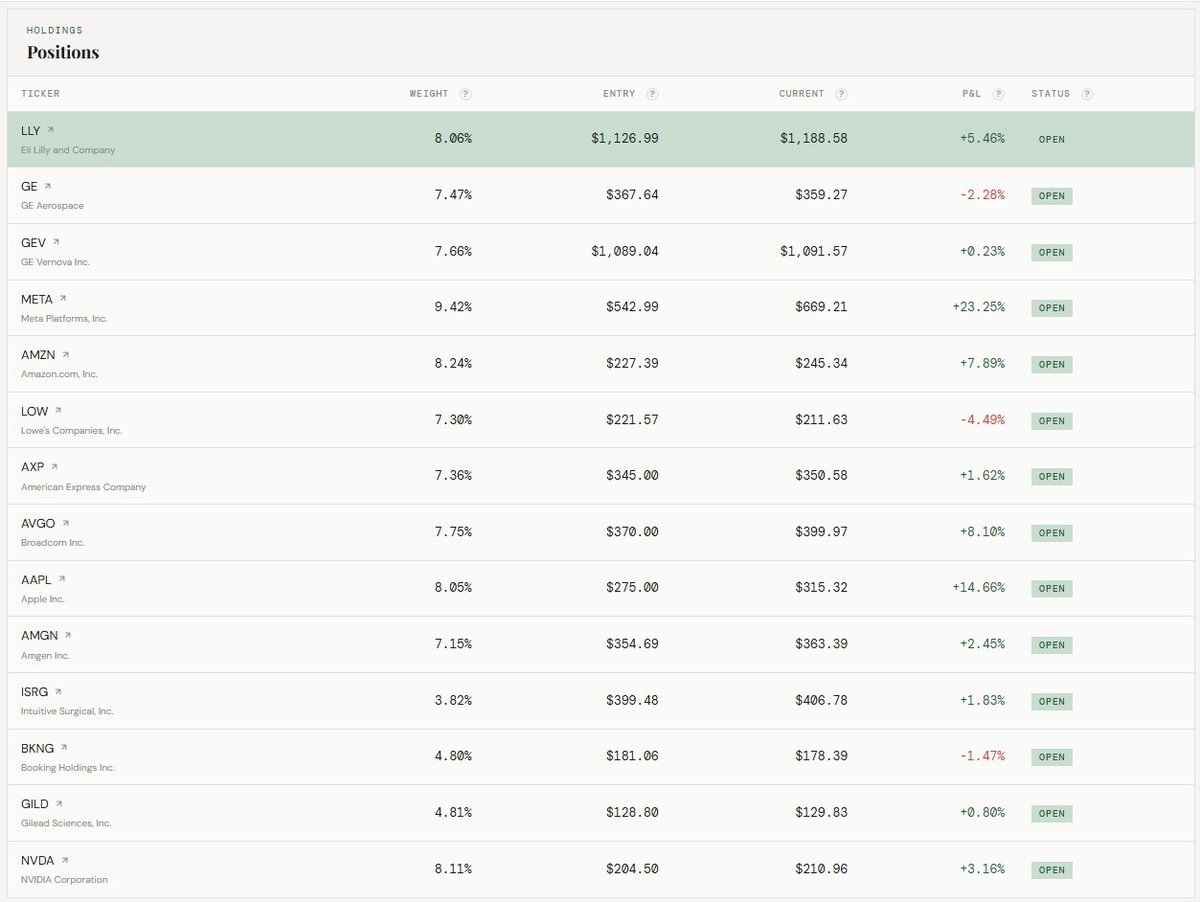The height and width of the screenshot is (902, 1200).
Task: Open external link arrow next to META
Action: [x=63, y=298]
